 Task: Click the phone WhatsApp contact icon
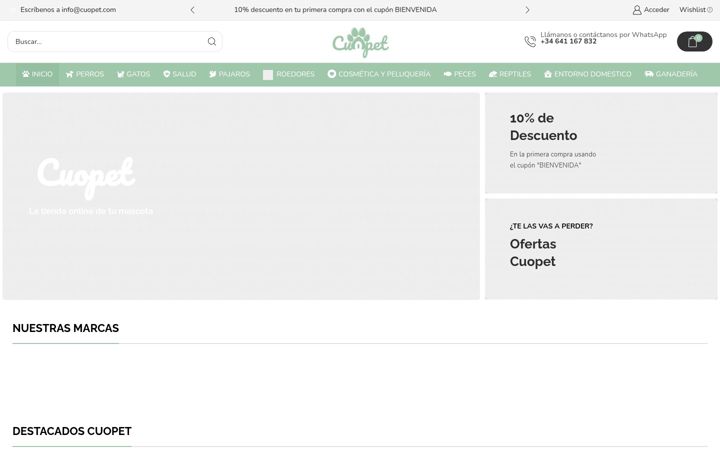(530, 41)
